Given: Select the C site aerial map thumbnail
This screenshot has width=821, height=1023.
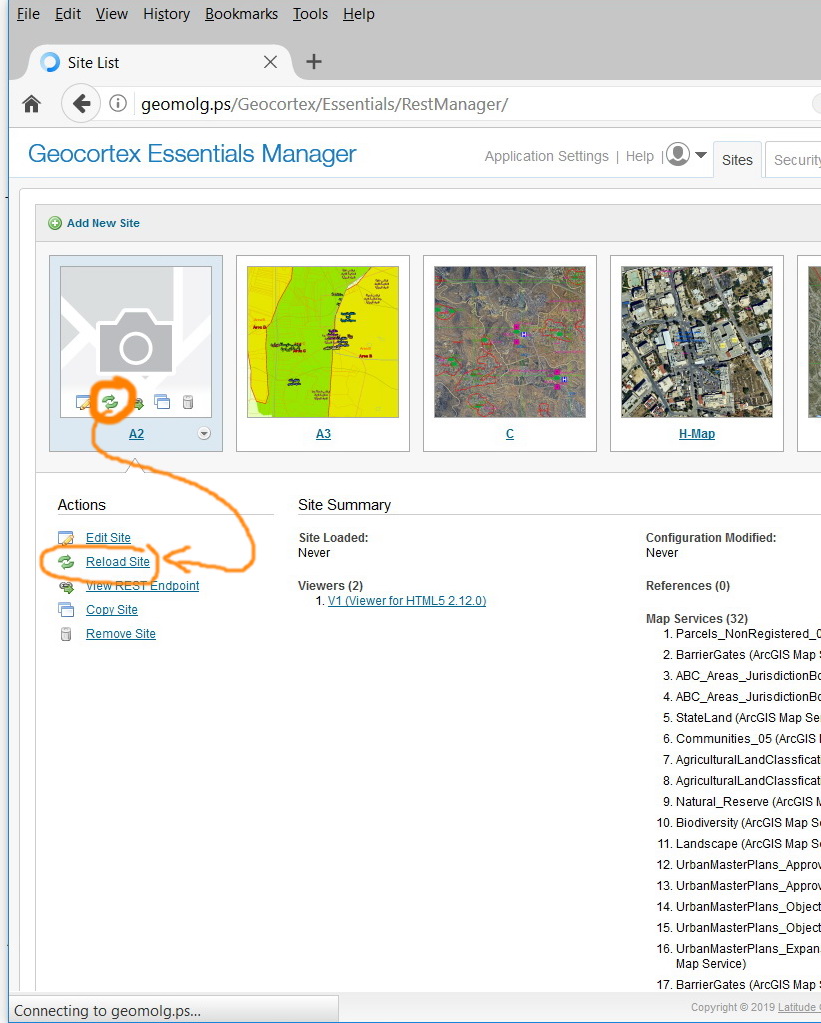Looking at the screenshot, I should tap(510, 341).
